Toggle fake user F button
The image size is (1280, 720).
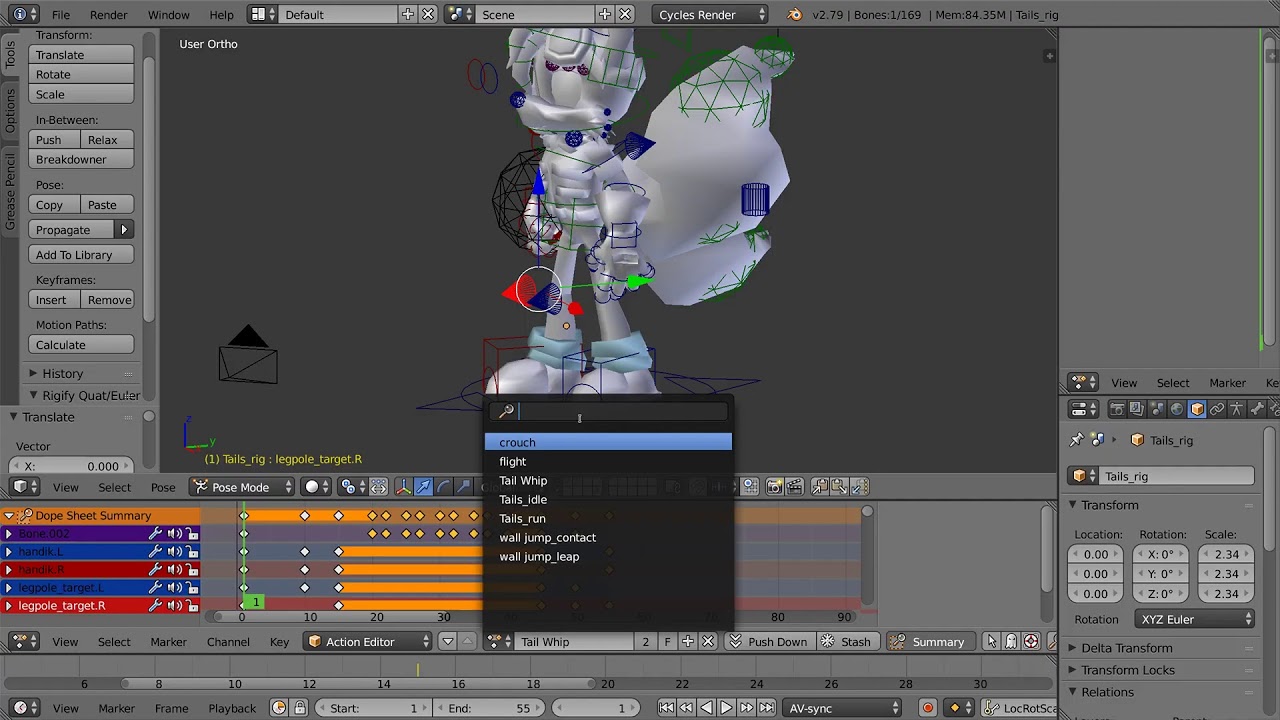pyautogui.click(x=668, y=642)
